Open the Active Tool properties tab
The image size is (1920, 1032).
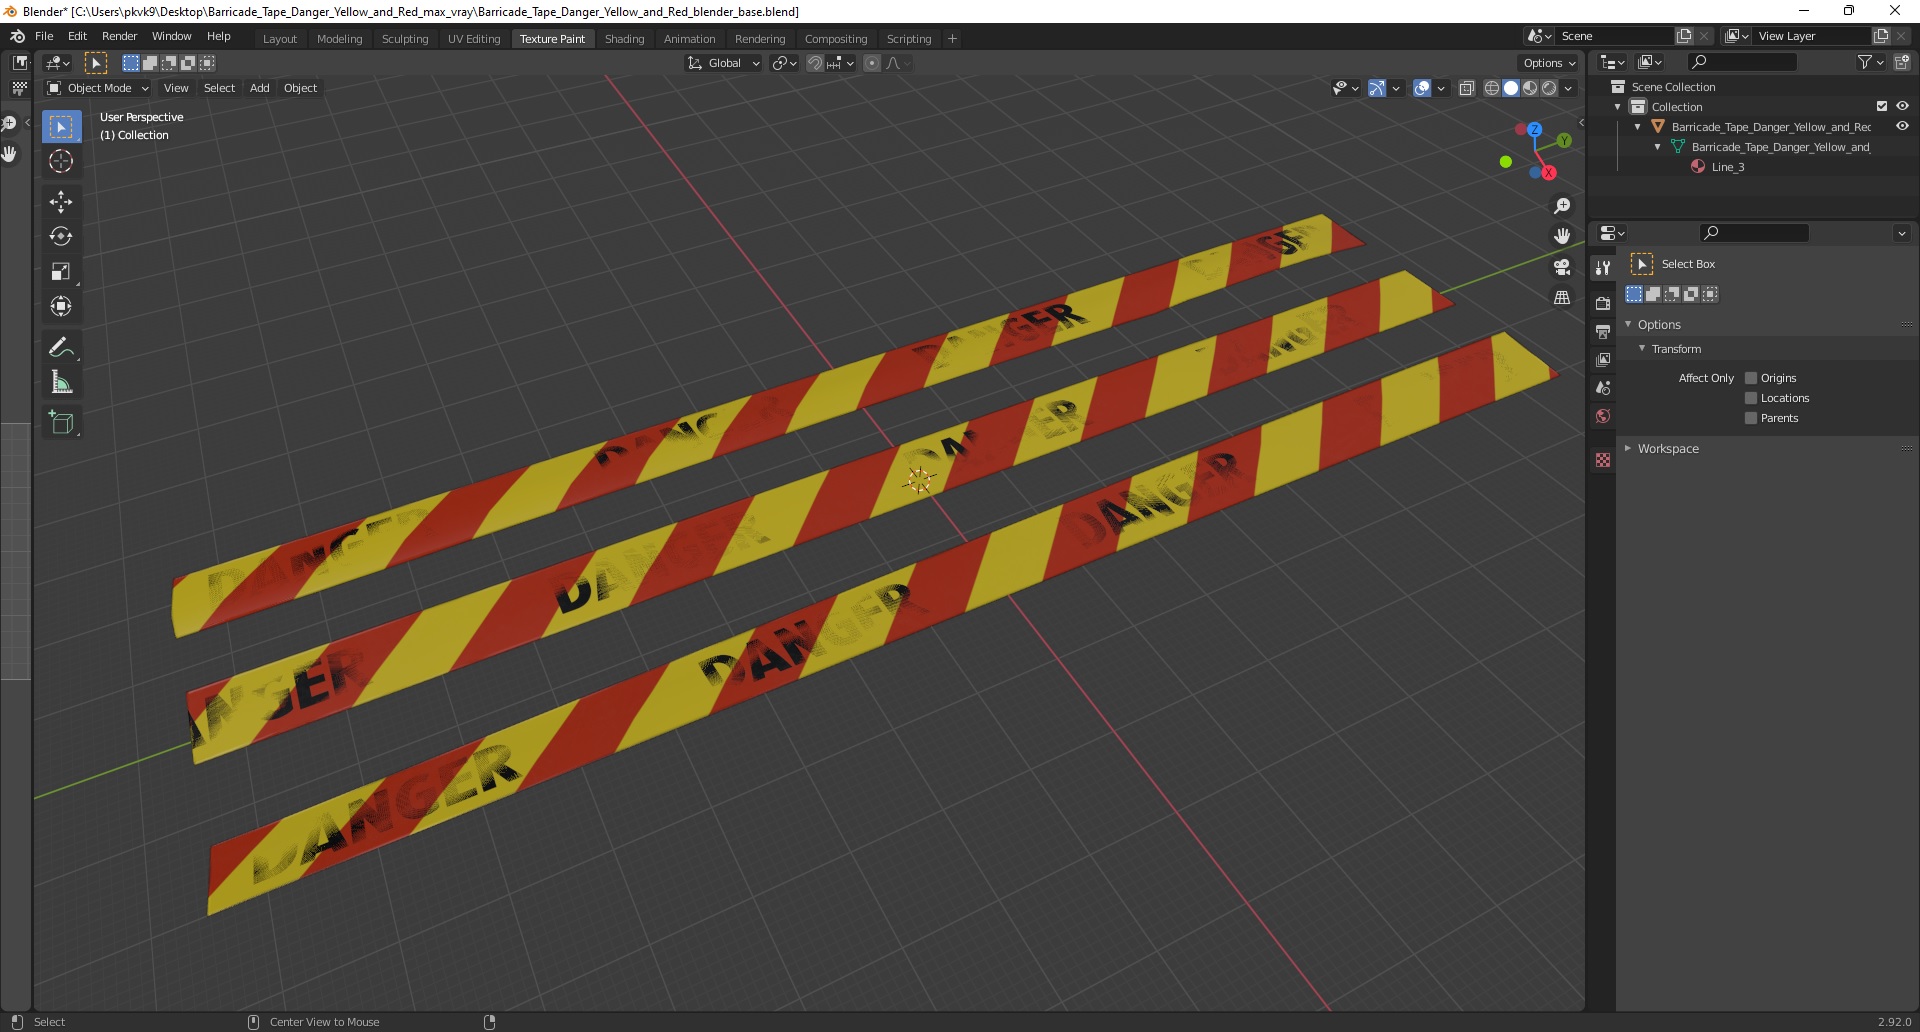point(1603,268)
